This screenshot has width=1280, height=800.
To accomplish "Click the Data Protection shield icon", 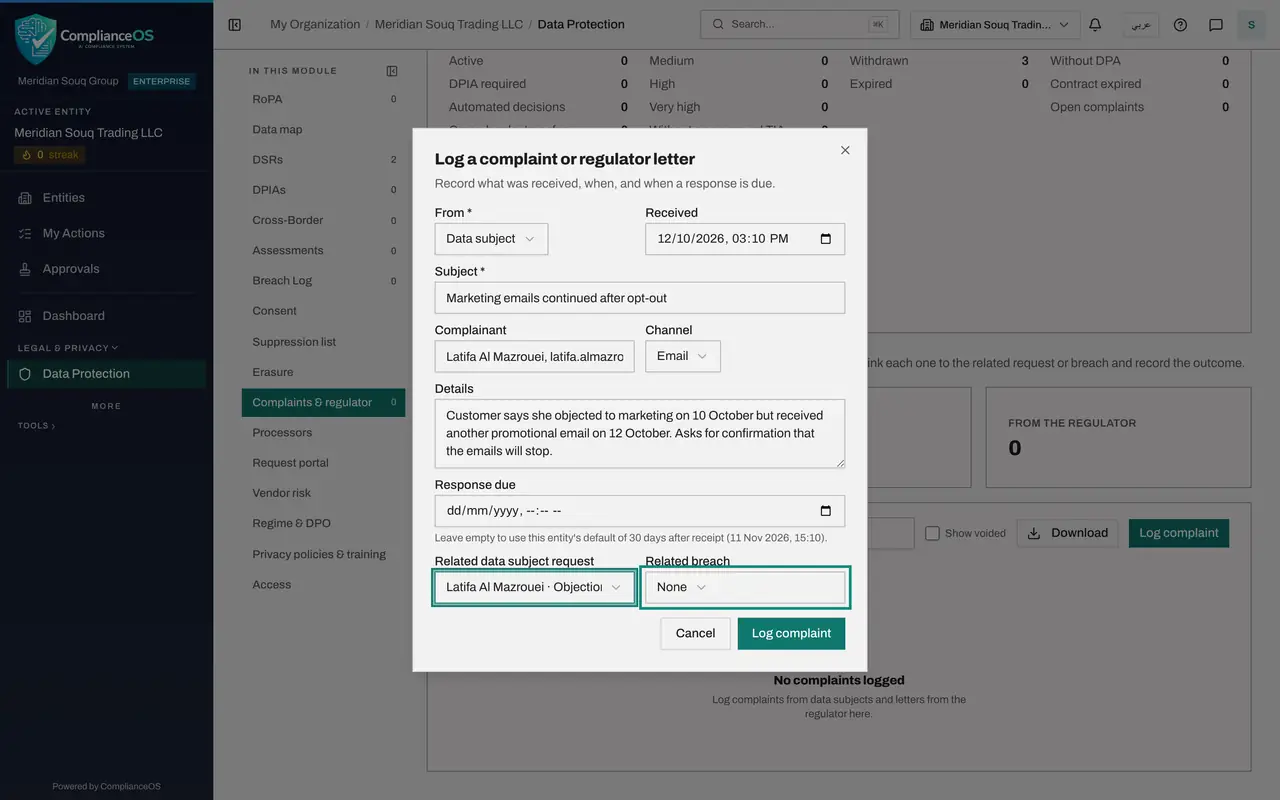I will coord(25,374).
